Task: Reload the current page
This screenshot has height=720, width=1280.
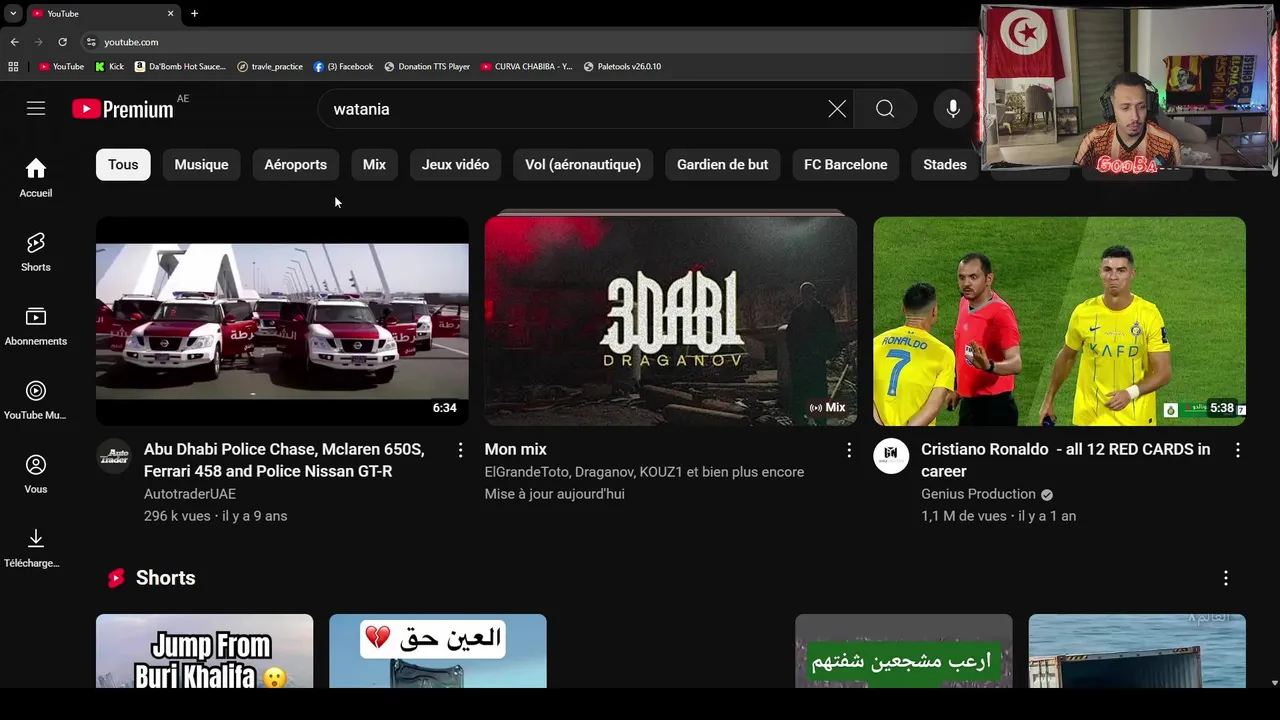Action: (x=62, y=42)
